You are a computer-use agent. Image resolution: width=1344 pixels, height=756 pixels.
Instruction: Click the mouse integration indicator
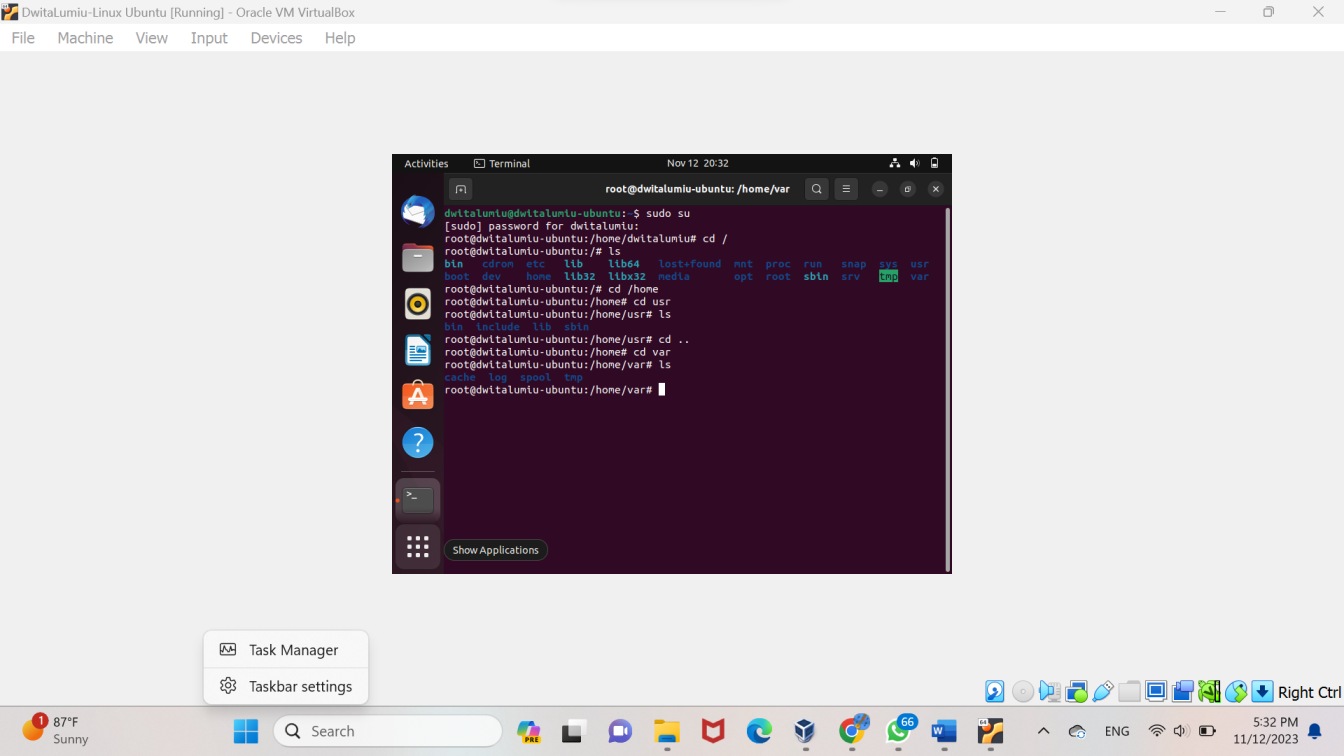click(x=1236, y=691)
